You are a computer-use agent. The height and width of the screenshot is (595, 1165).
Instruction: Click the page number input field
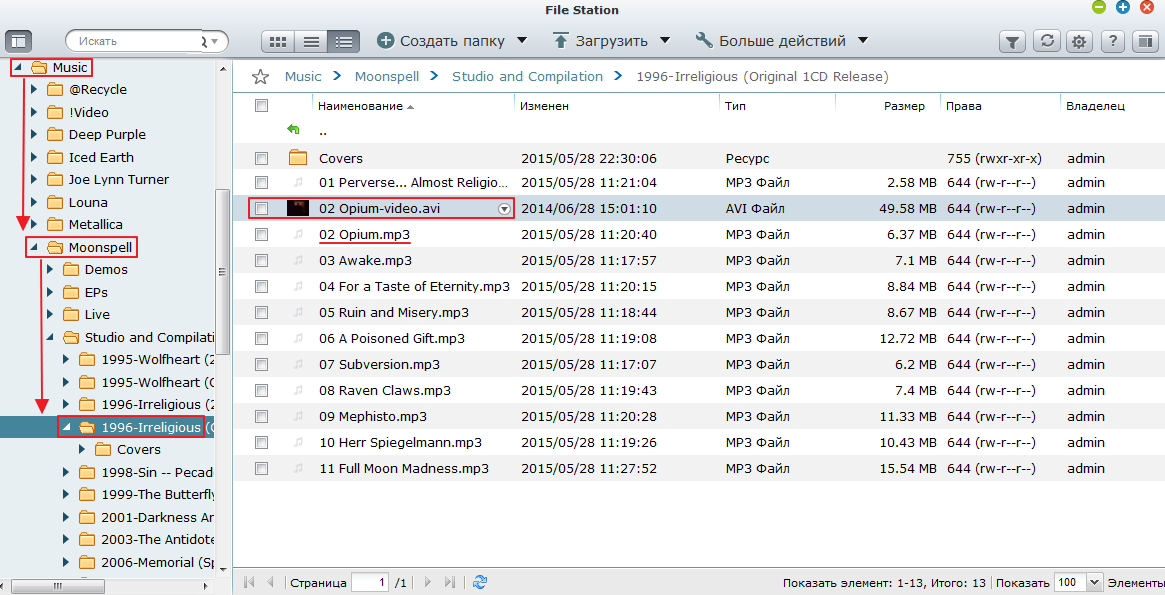pyautogui.click(x=370, y=582)
